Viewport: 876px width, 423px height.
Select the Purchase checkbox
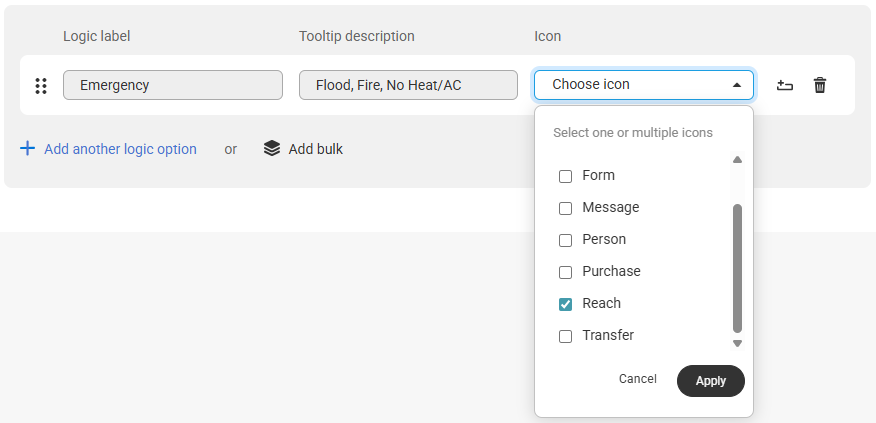click(565, 272)
